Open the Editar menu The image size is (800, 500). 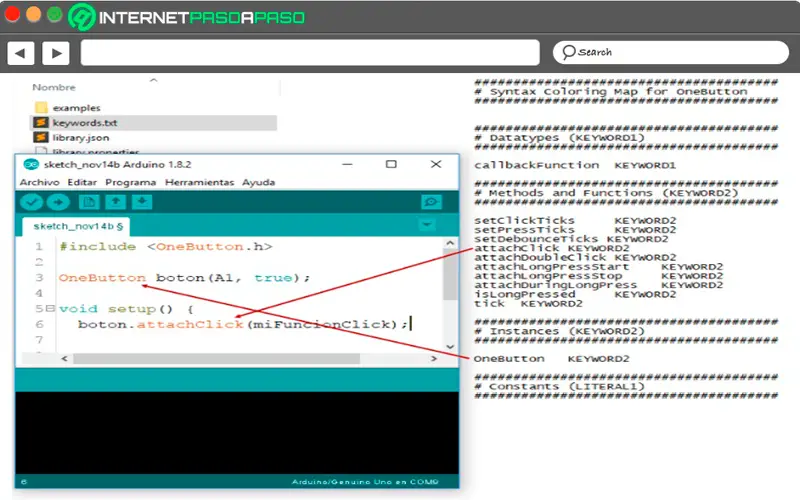[x=82, y=182]
